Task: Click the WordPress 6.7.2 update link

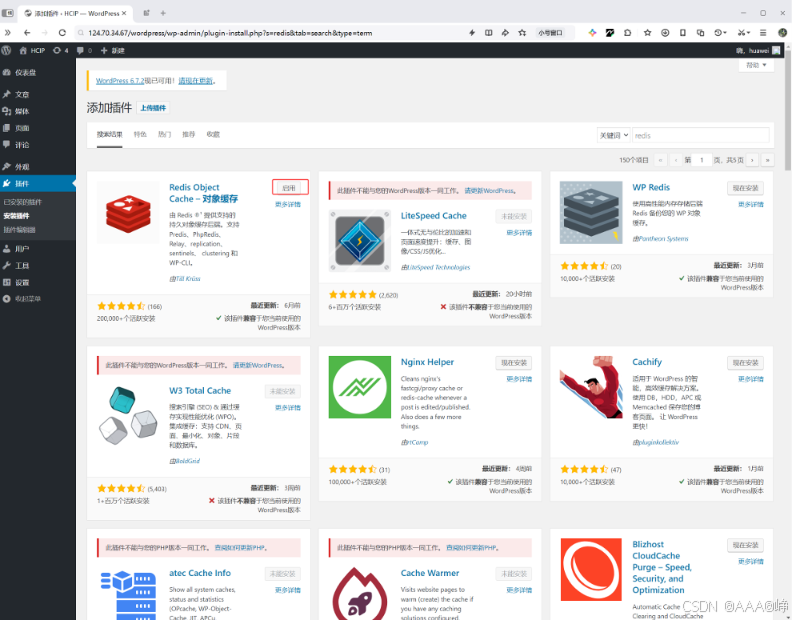Action: [120, 81]
